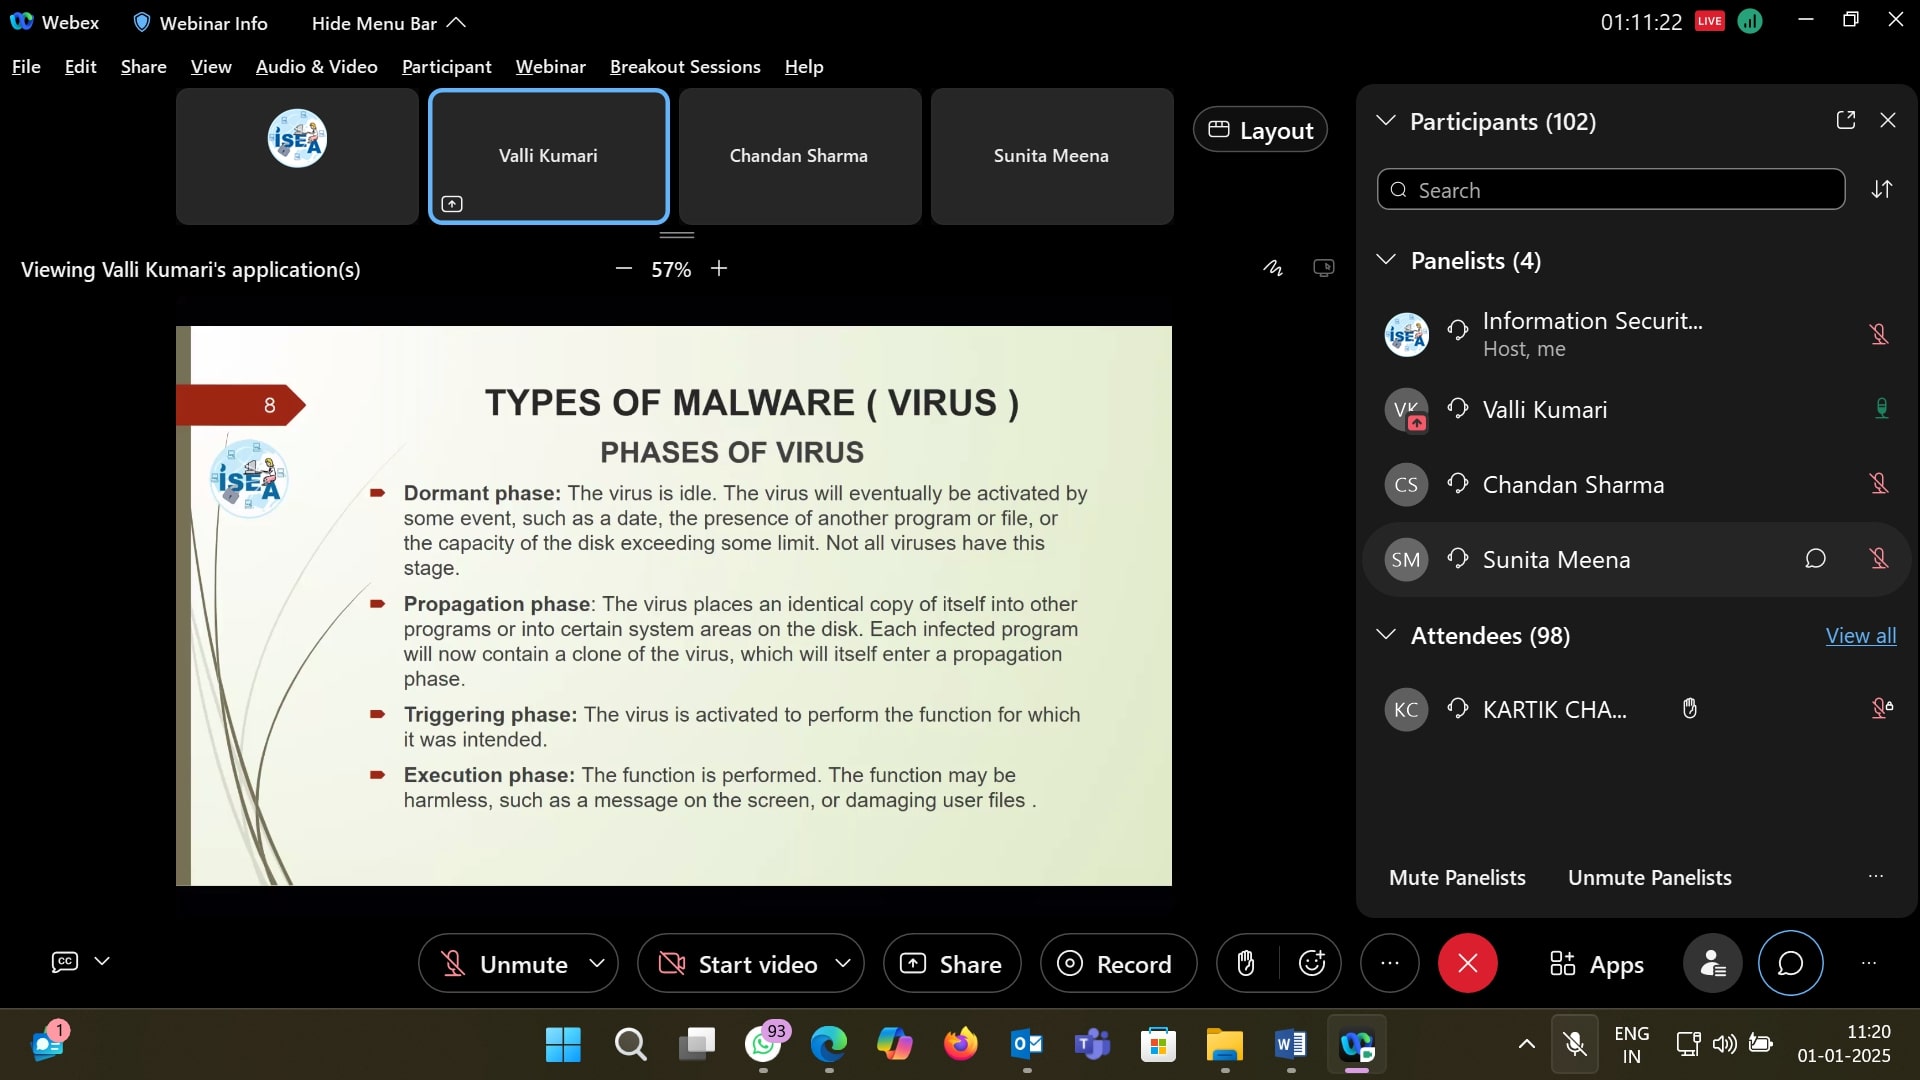Toggle Chandan Sharma's muted microphone
Image resolution: width=1920 pixels, height=1080 pixels.
point(1879,484)
